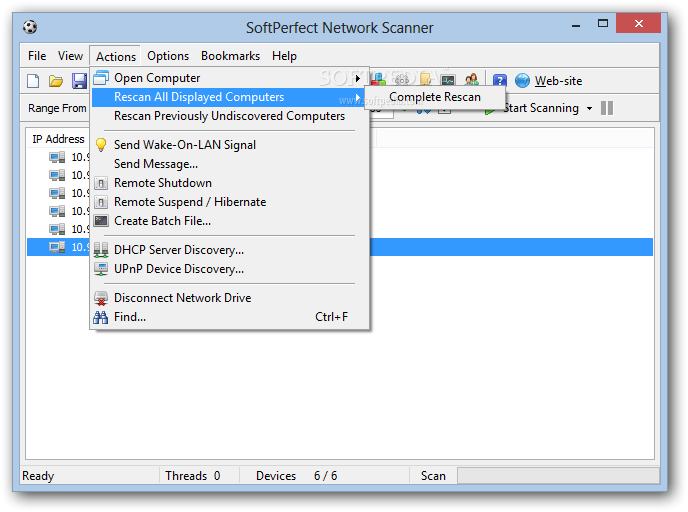Click the Remote Suspend / Hibernate icon

click(101, 202)
